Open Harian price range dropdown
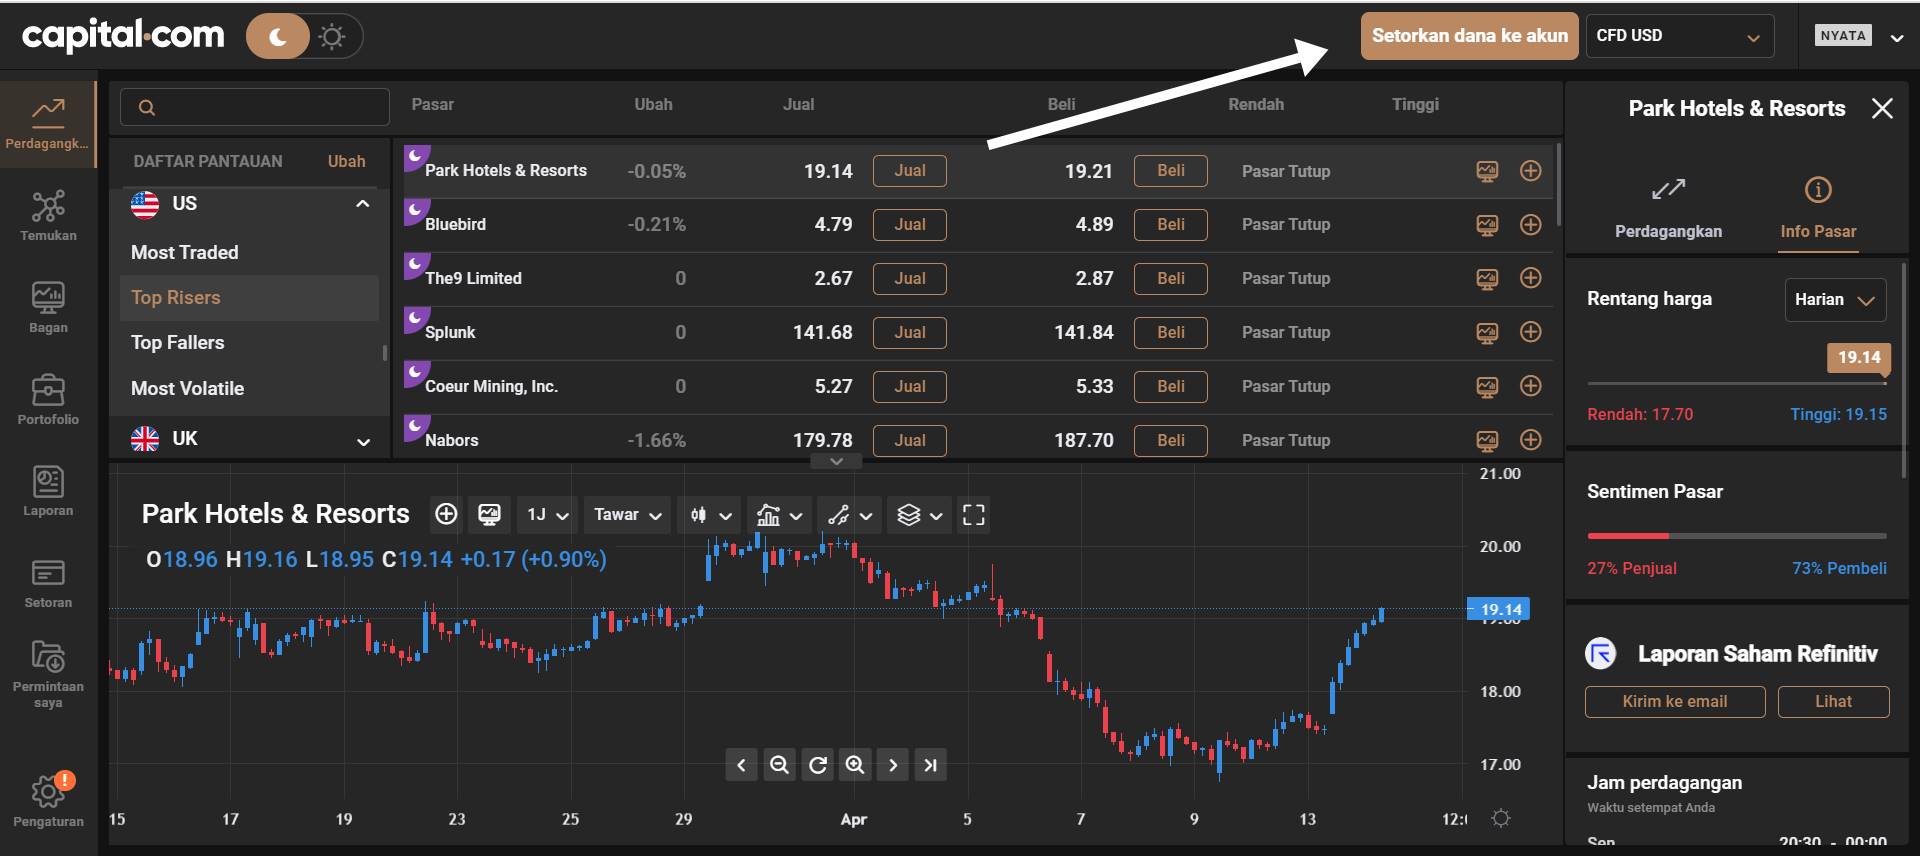1920x856 pixels. pos(1835,300)
